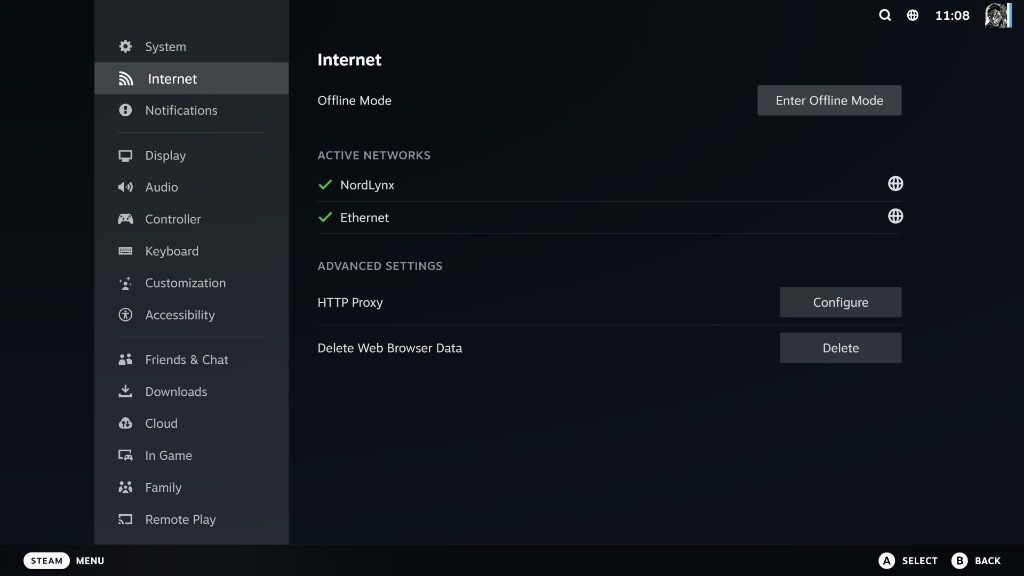The image size is (1024, 576).
Task: Click the Downloads arrow icon
Action: (x=124, y=391)
